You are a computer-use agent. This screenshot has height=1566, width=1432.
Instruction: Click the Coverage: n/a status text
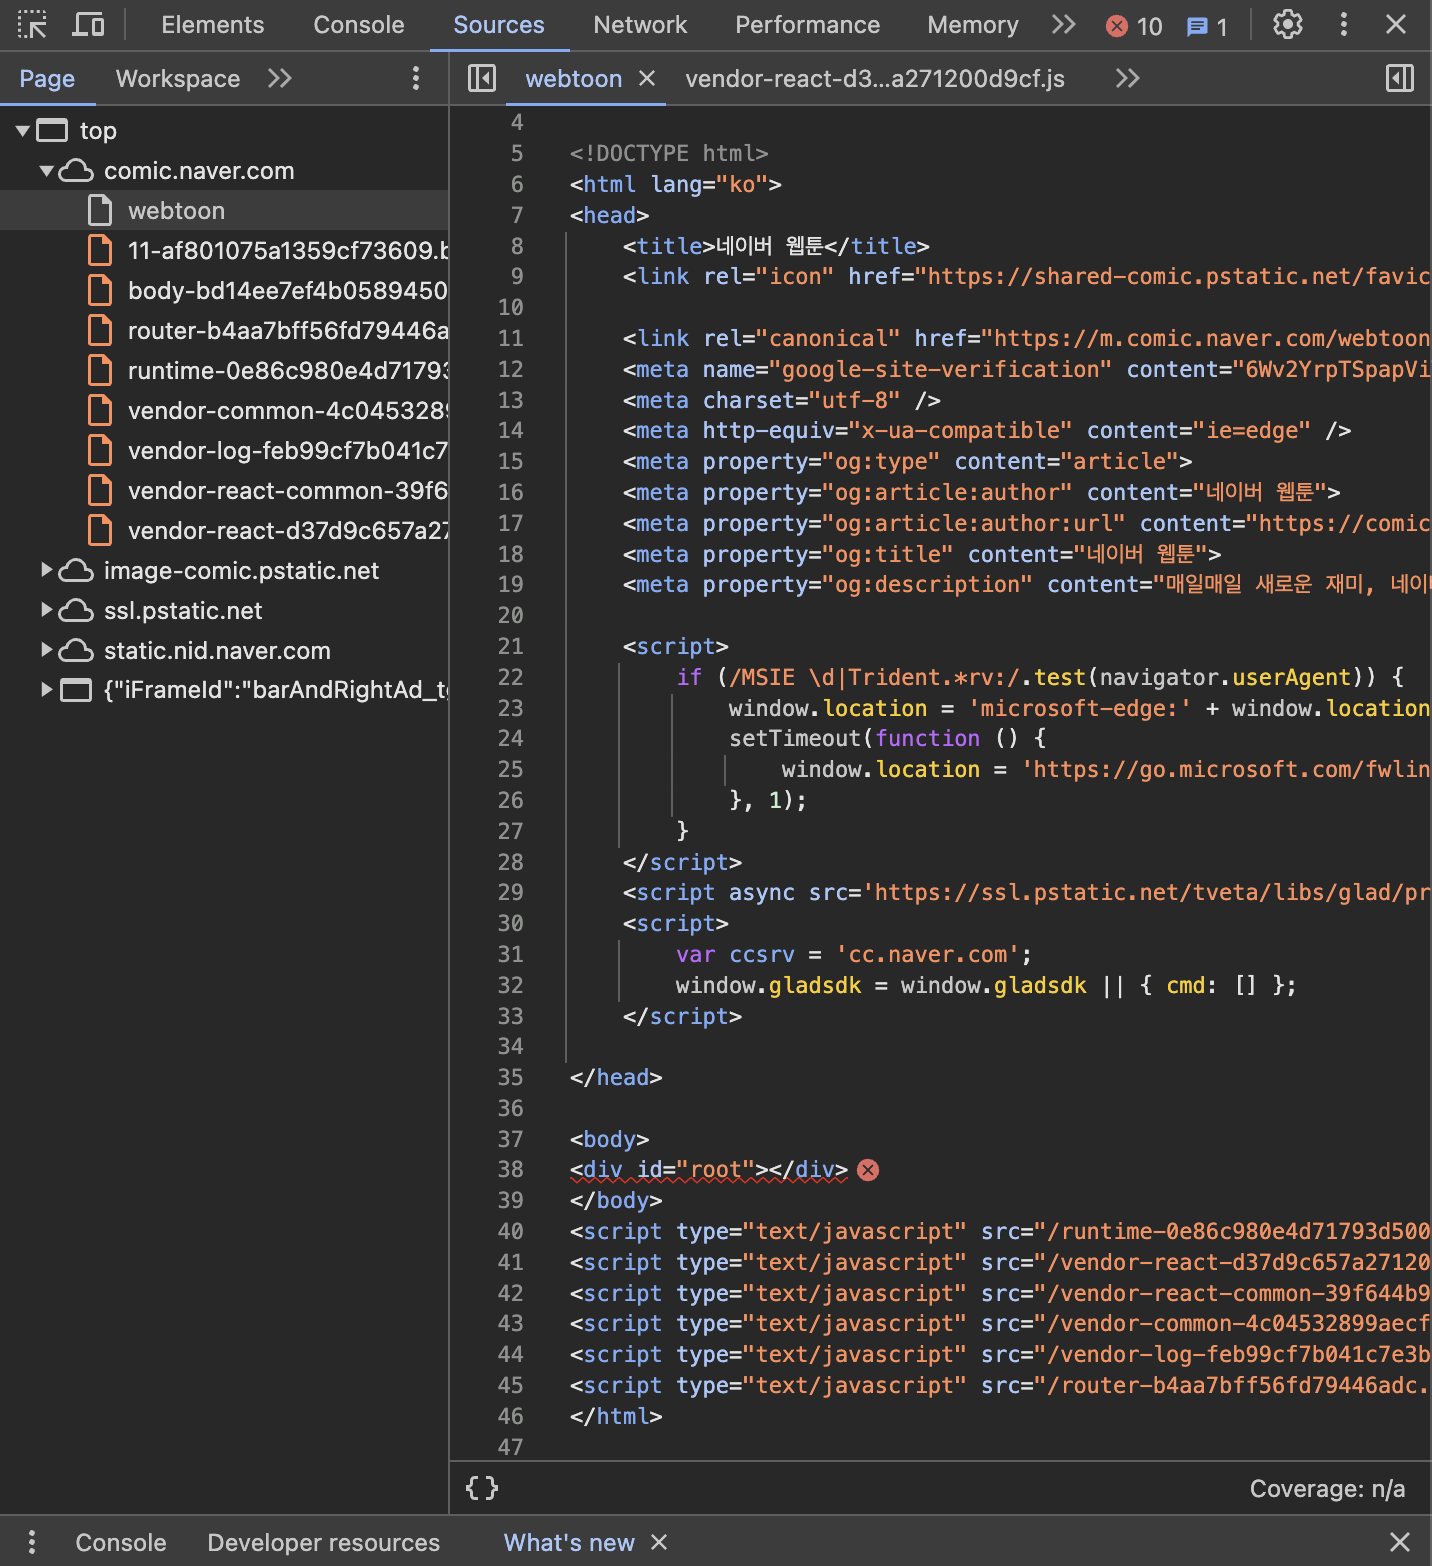point(1327,1489)
